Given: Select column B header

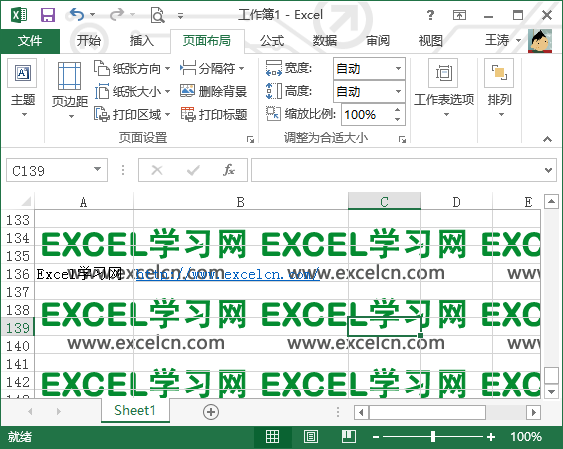Looking at the screenshot, I should pyautogui.click(x=241, y=201).
